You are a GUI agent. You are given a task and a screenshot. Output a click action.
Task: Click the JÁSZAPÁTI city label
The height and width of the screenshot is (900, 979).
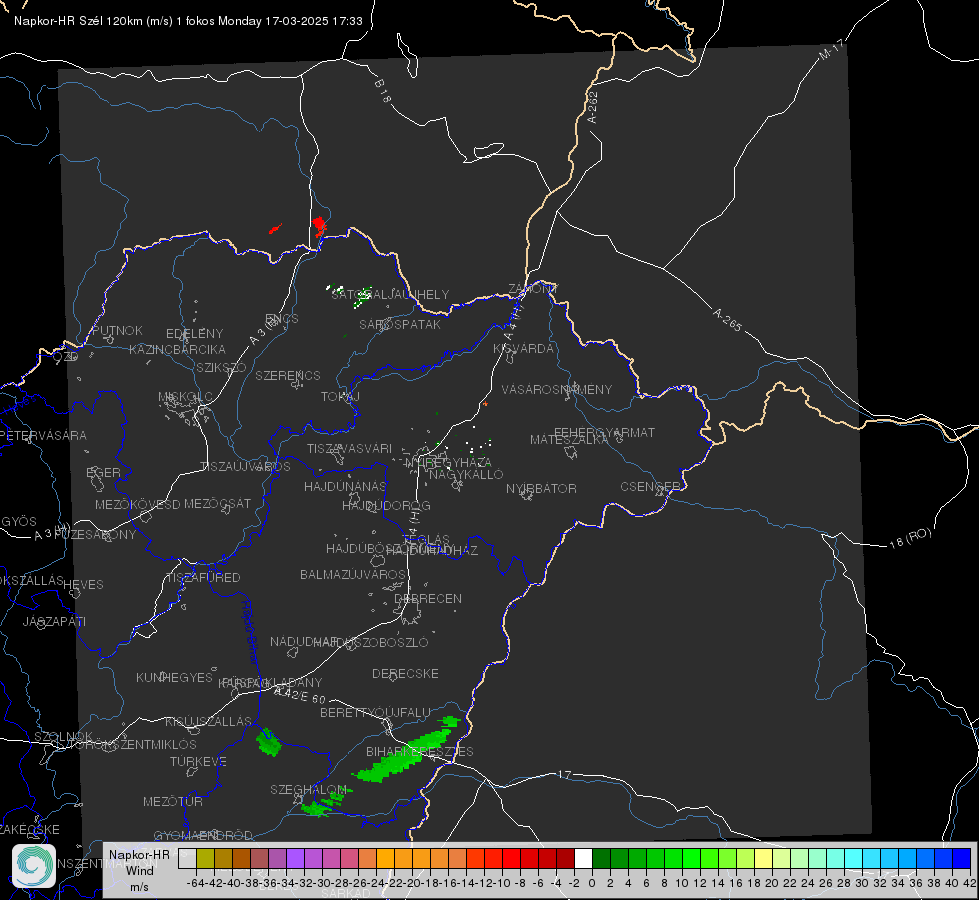point(54,621)
